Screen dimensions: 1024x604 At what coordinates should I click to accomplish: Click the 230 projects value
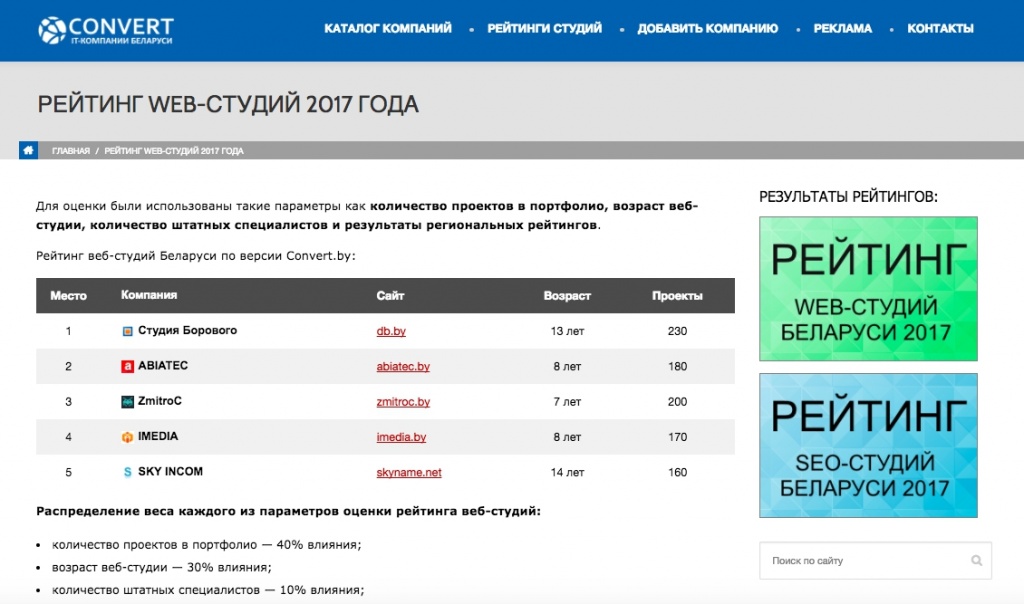pyautogui.click(x=677, y=331)
